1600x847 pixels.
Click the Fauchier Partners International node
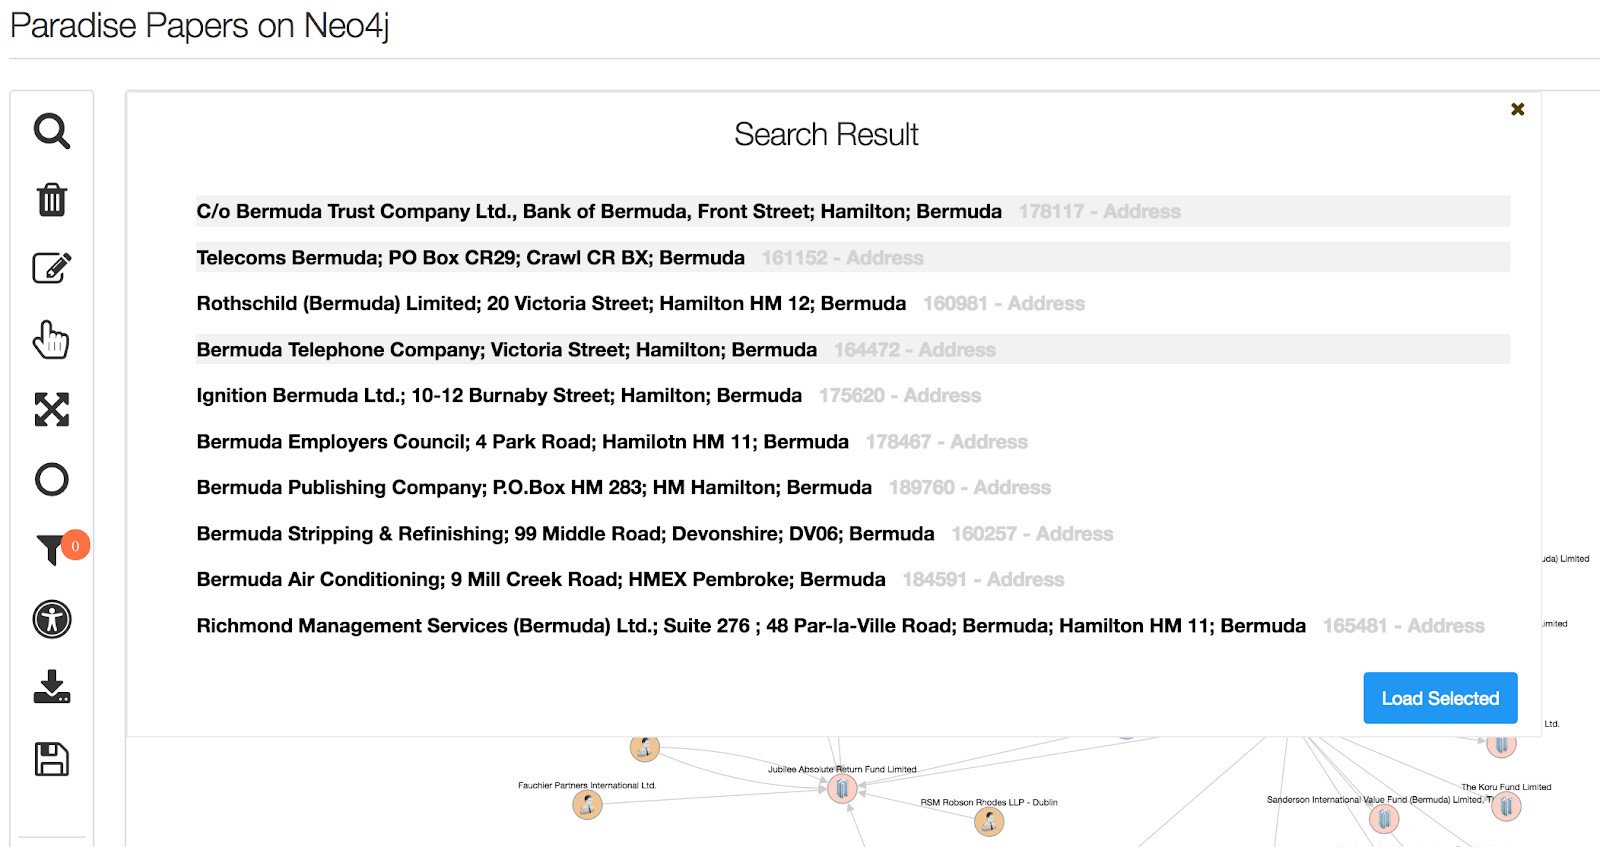(x=587, y=804)
